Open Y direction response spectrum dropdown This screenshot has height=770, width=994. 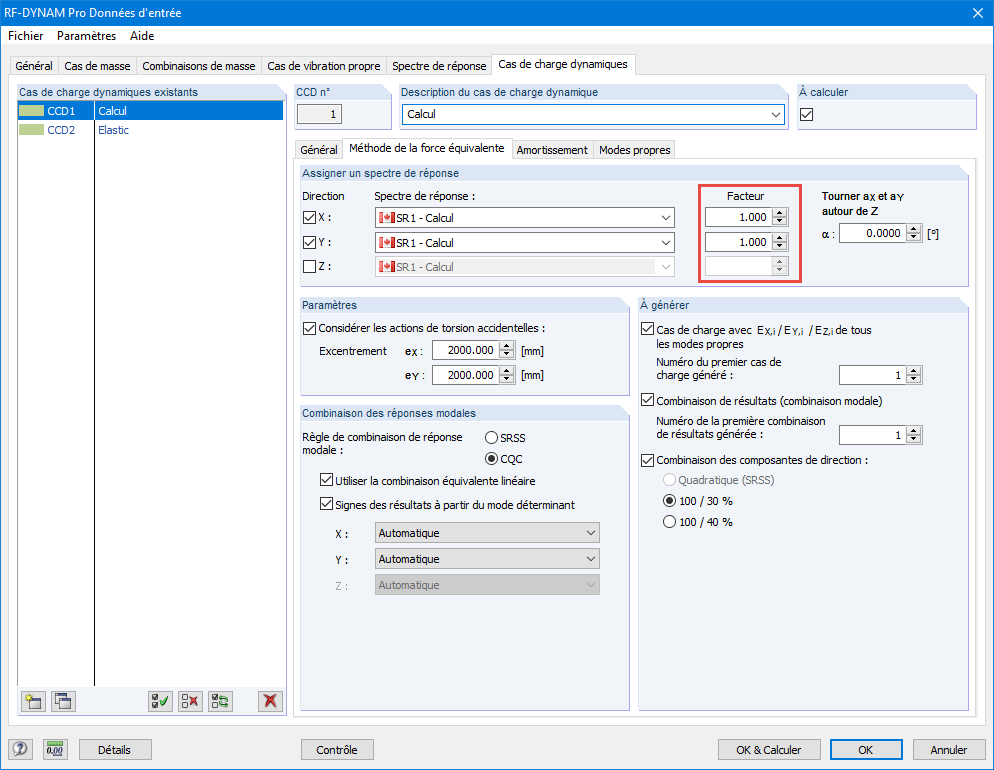point(524,243)
